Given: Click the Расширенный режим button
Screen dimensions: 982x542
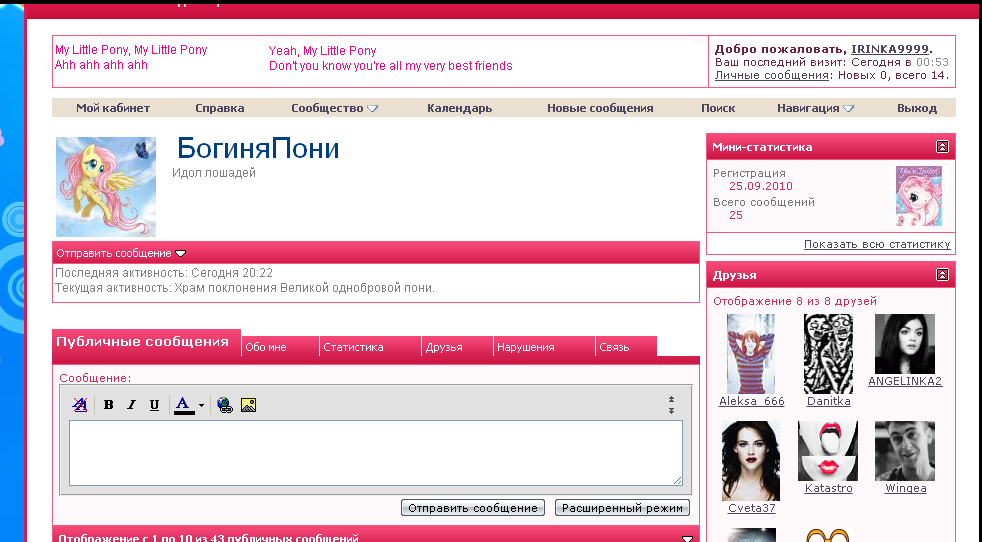Looking at the screenshot, I should [x=623, y=508].
